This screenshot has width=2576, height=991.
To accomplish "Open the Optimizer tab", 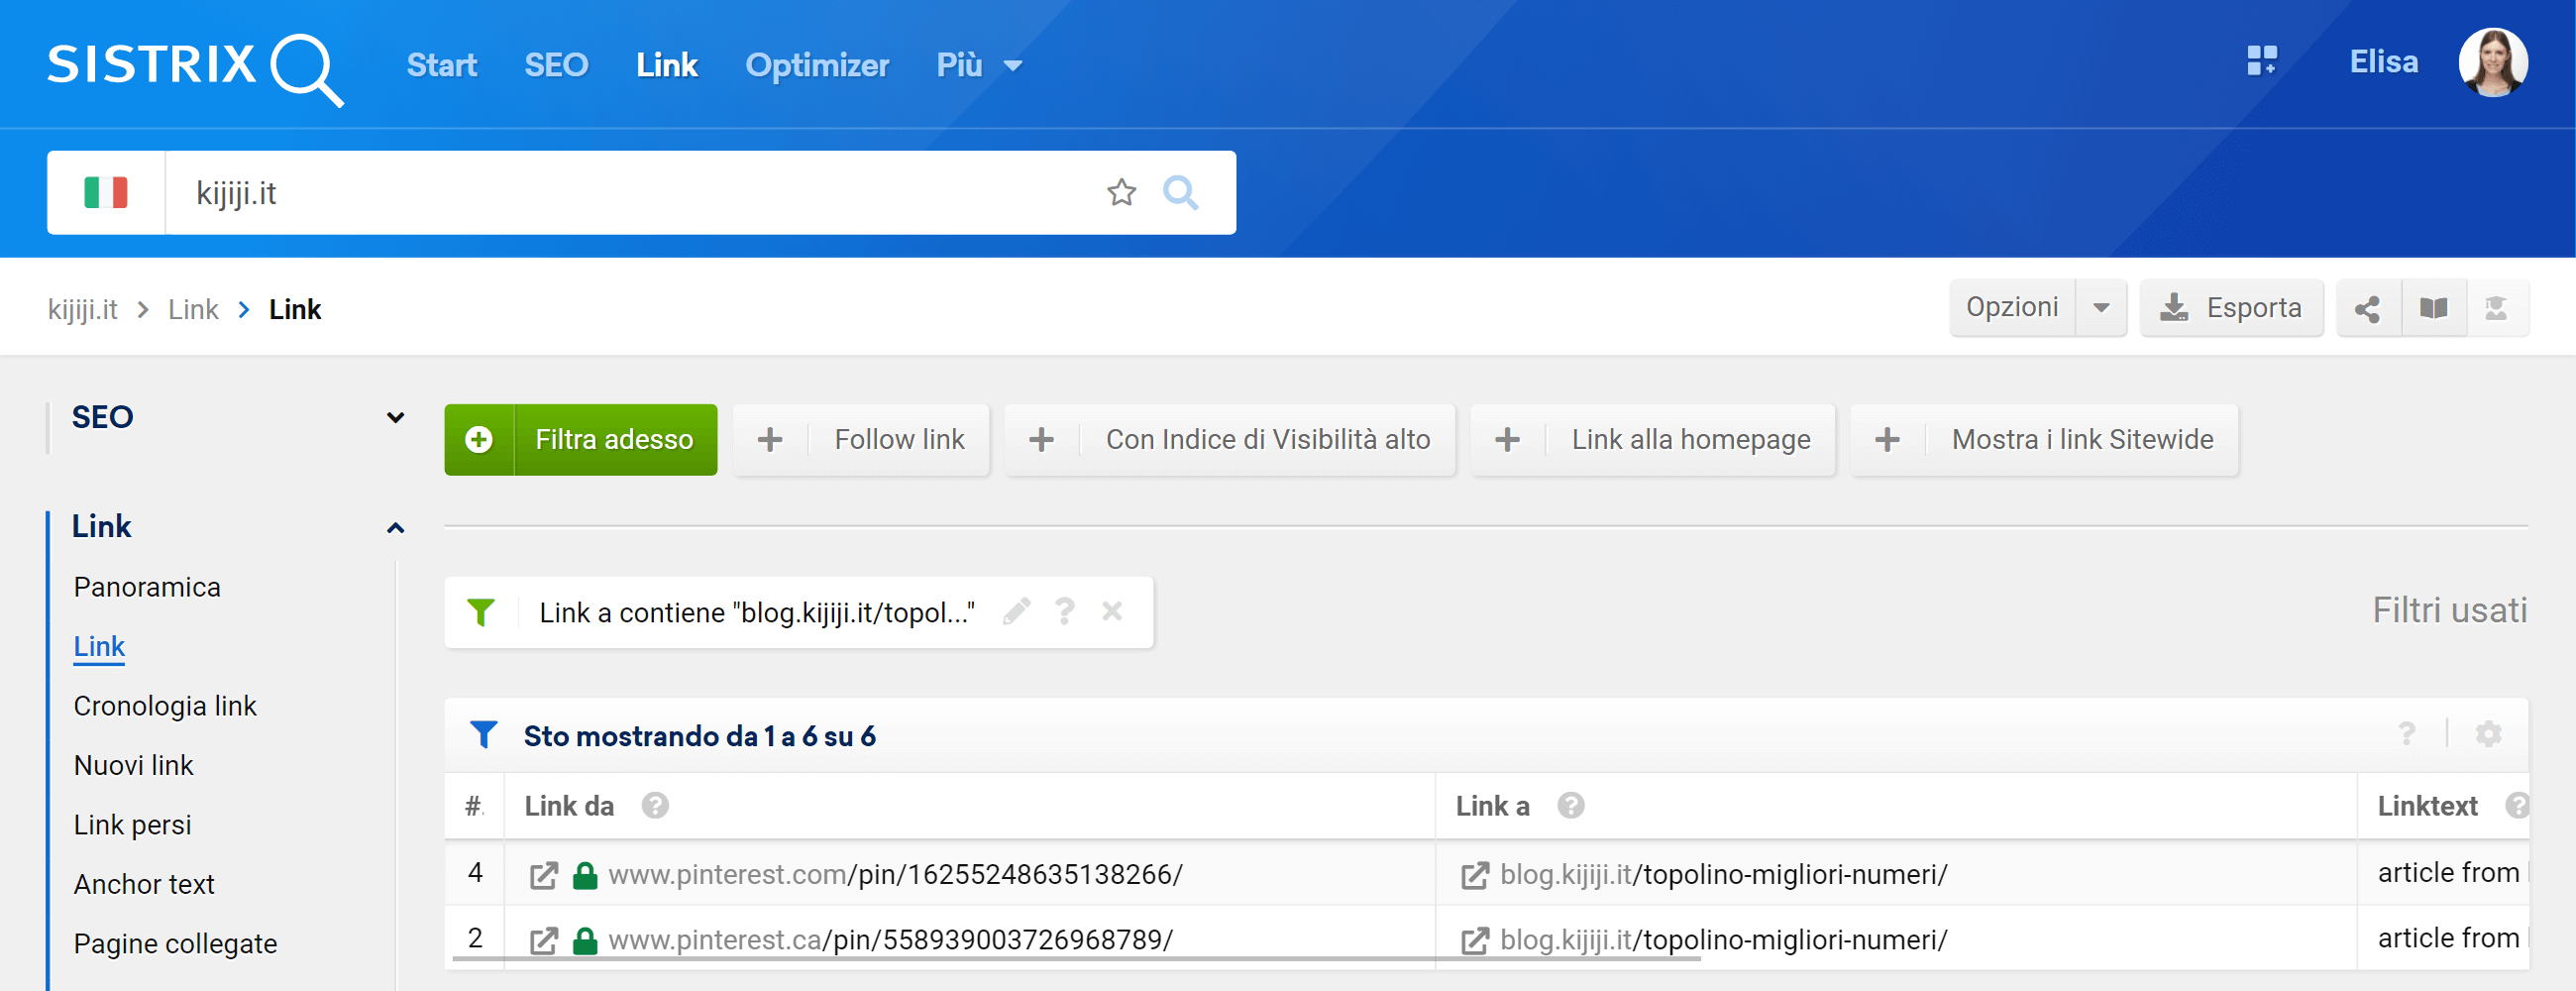I will point(816,66).
